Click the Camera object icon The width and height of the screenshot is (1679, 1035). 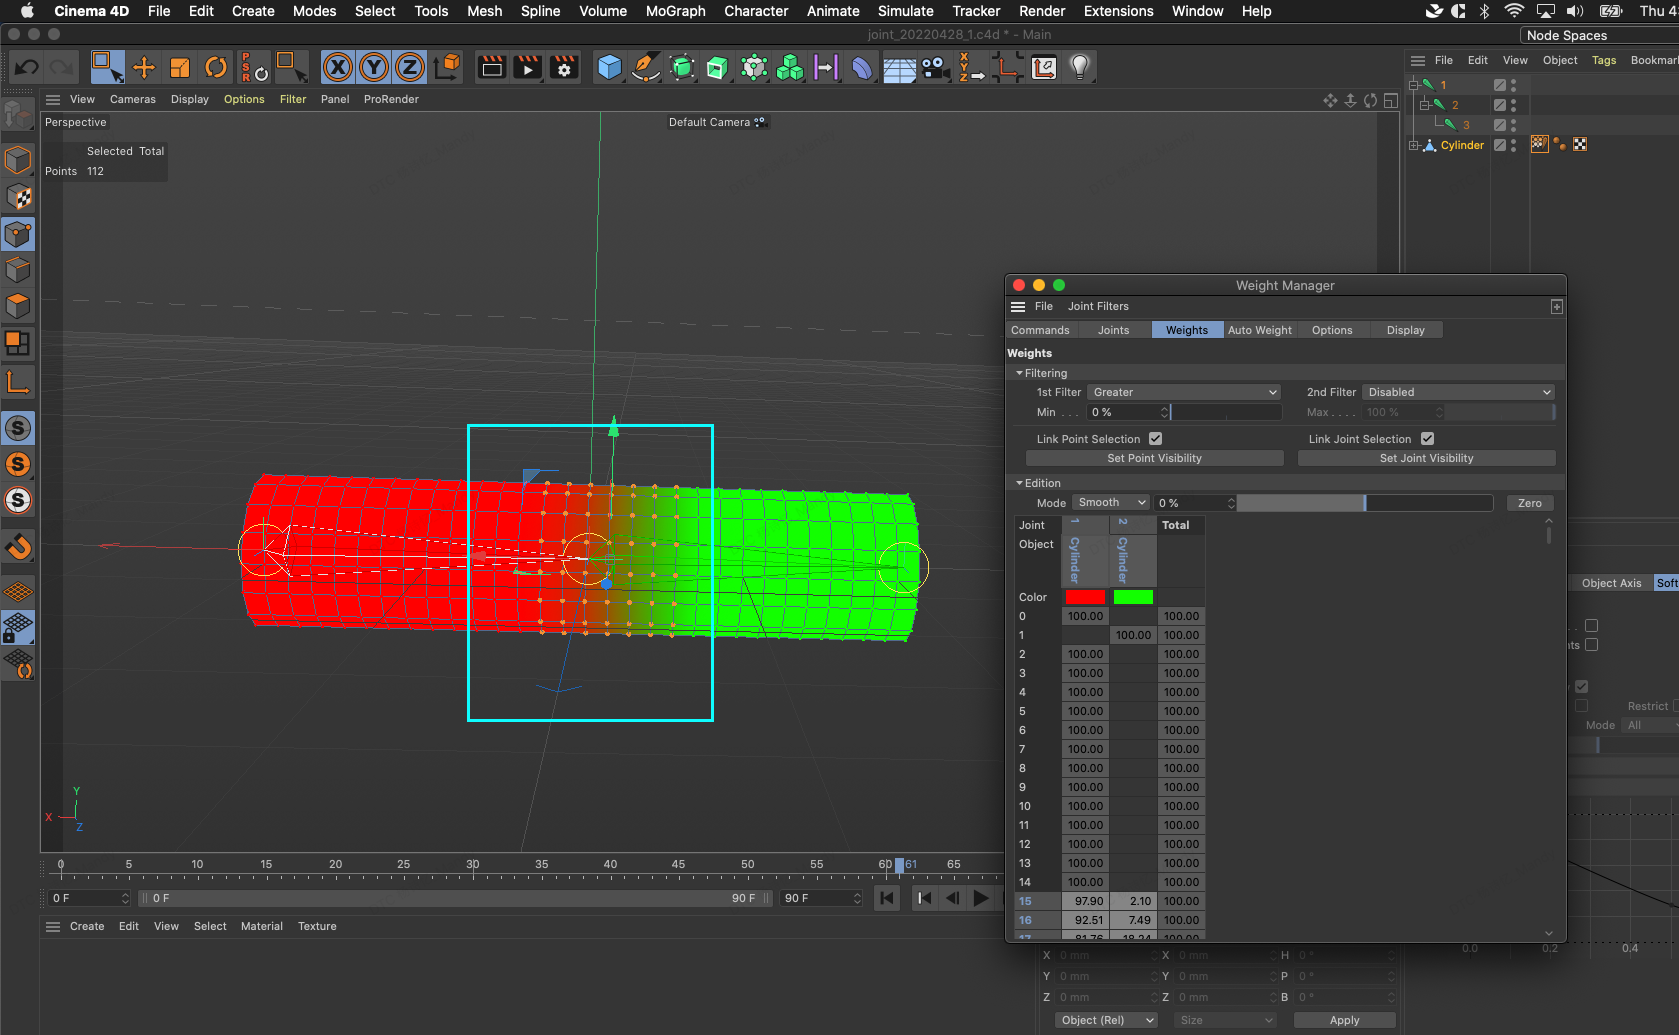(x=935, y=67)
